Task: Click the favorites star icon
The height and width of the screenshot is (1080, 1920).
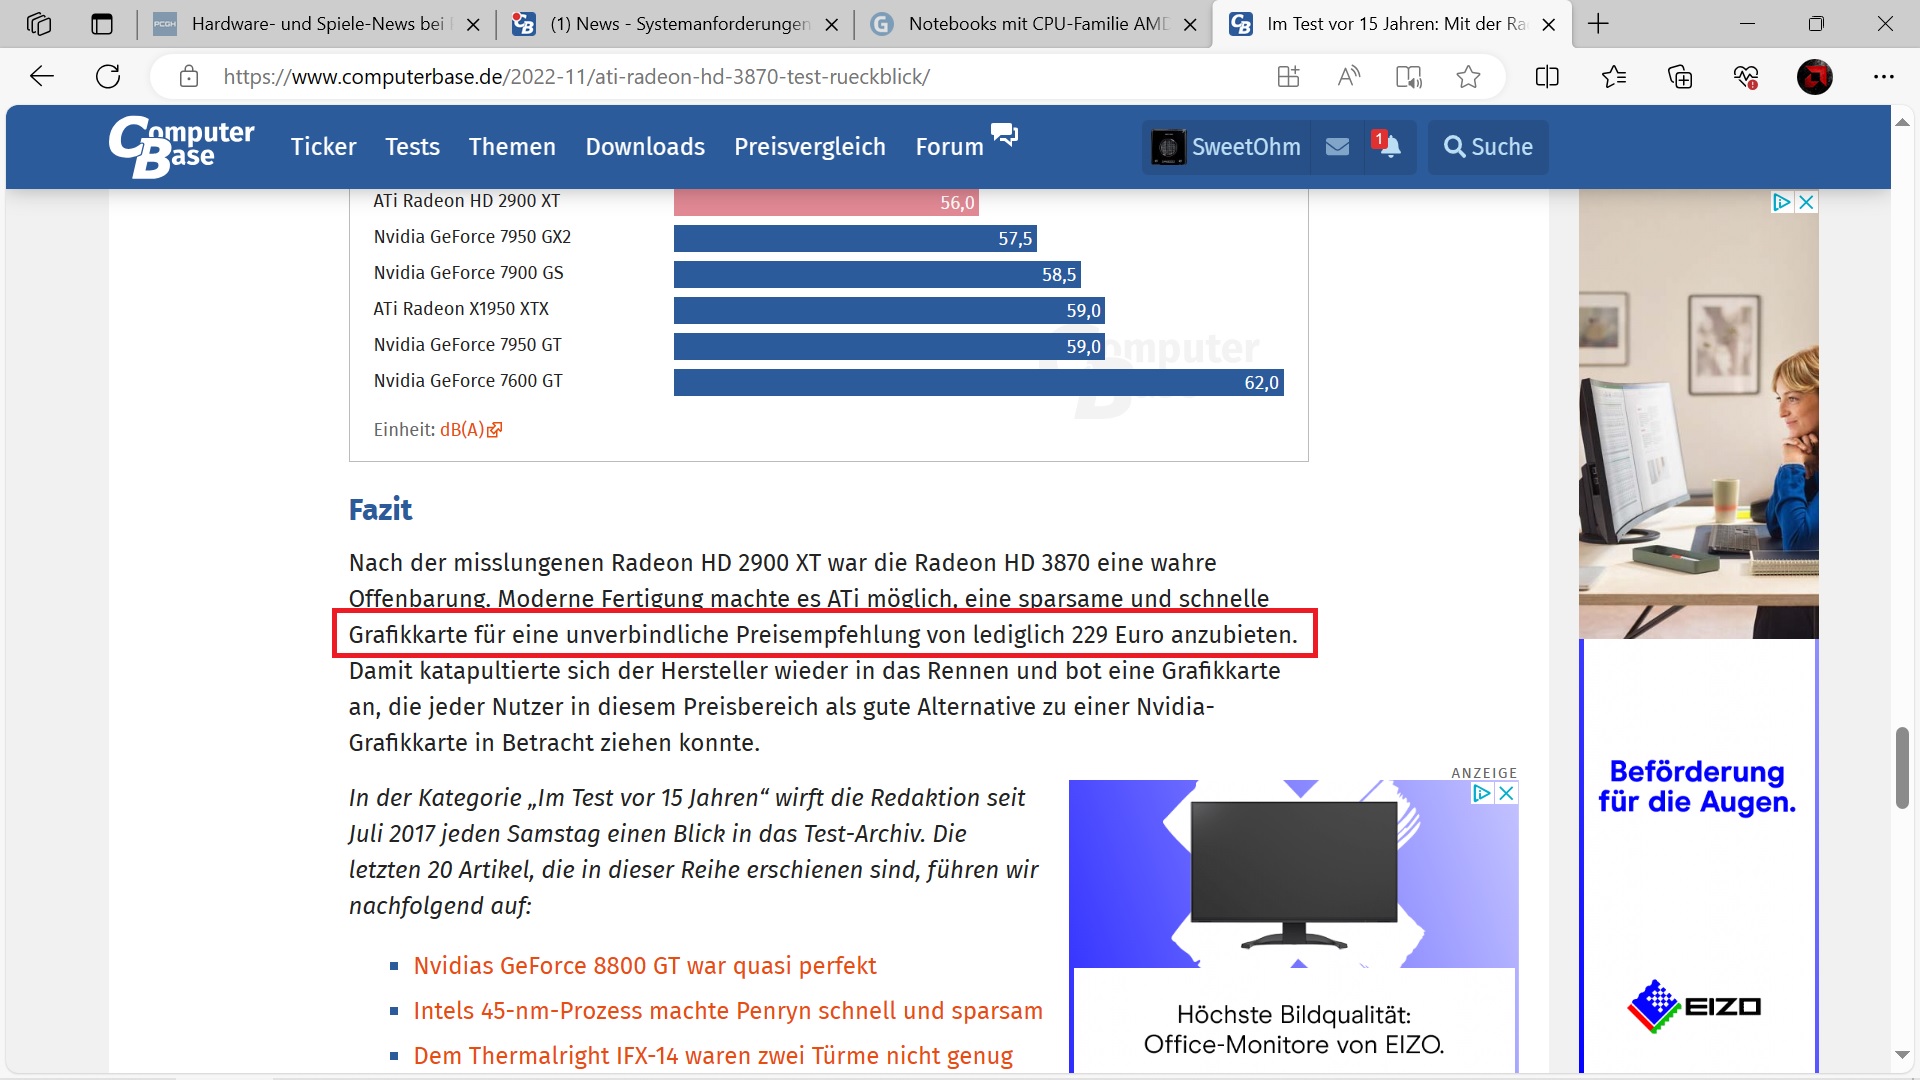Action: [x=1468, y=76]
